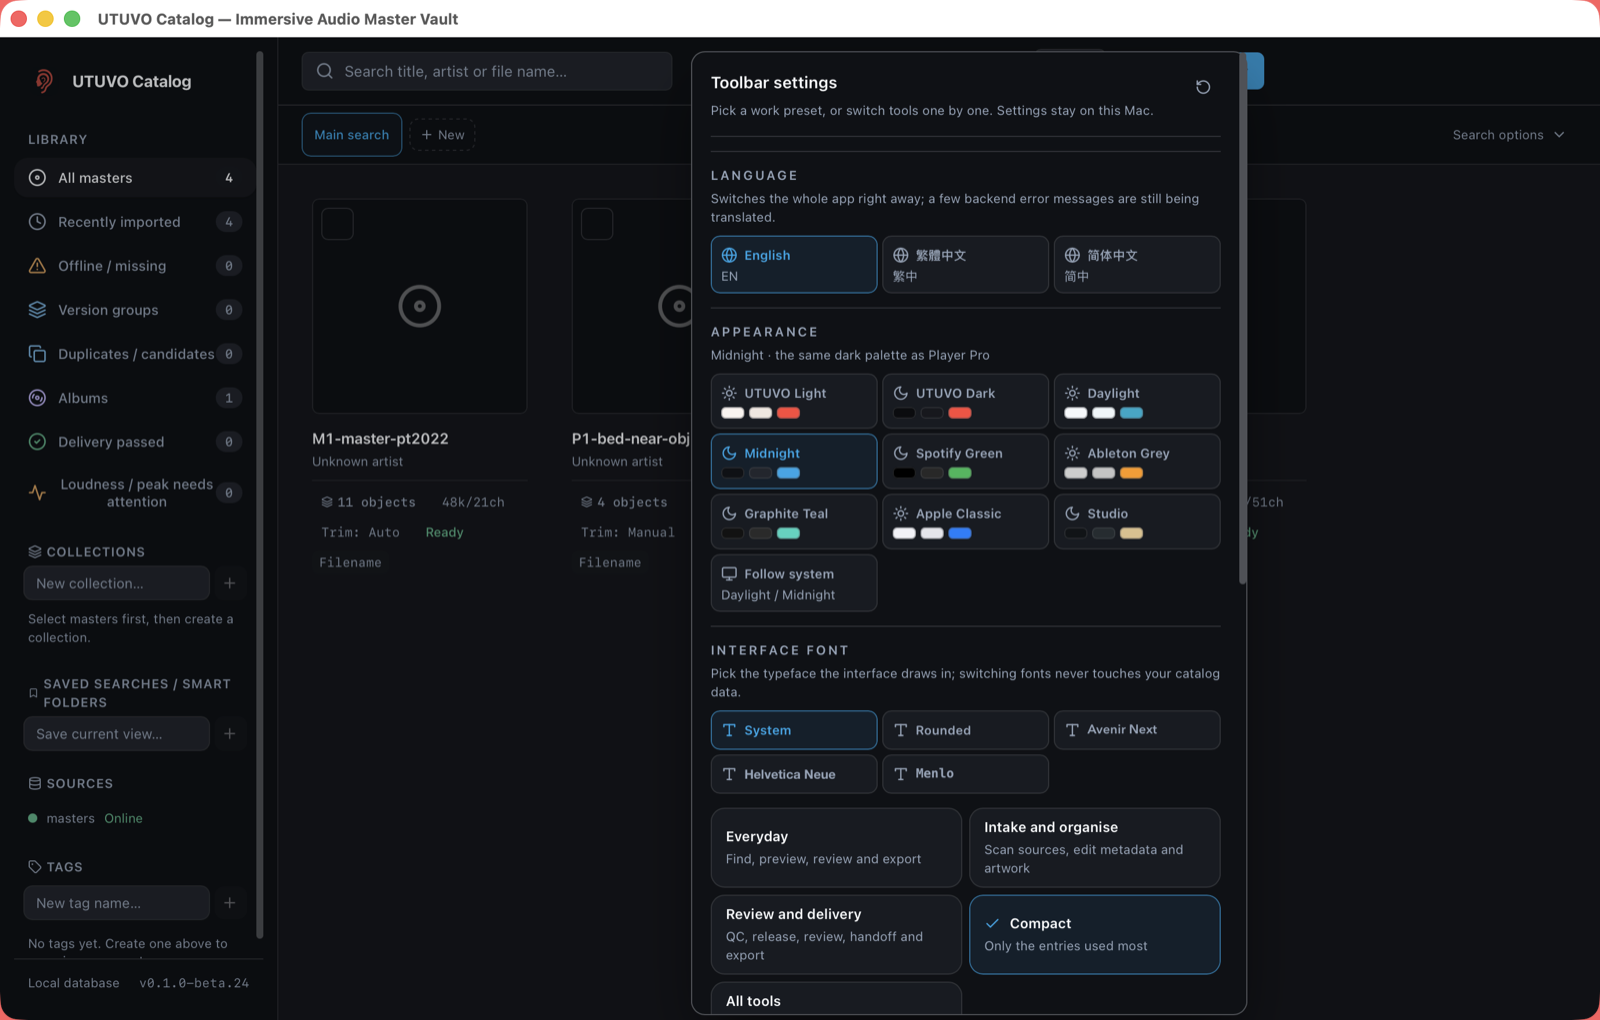Viewport: 1600px width, 1020px height.
Task: Apply Intake and organise preset
Action: click(1095, 847)
